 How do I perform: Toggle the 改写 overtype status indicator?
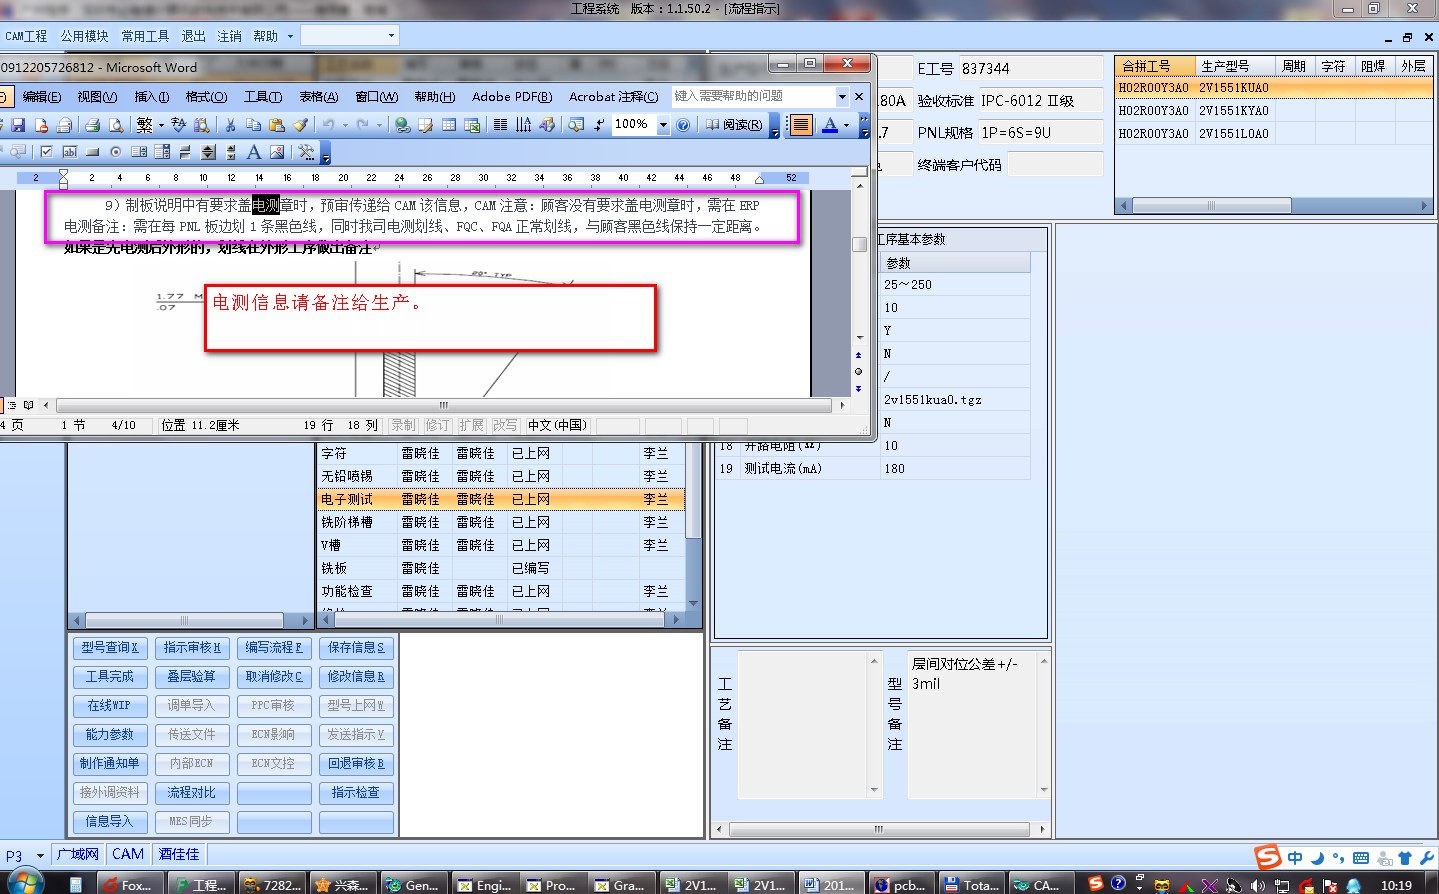point(505,425)
